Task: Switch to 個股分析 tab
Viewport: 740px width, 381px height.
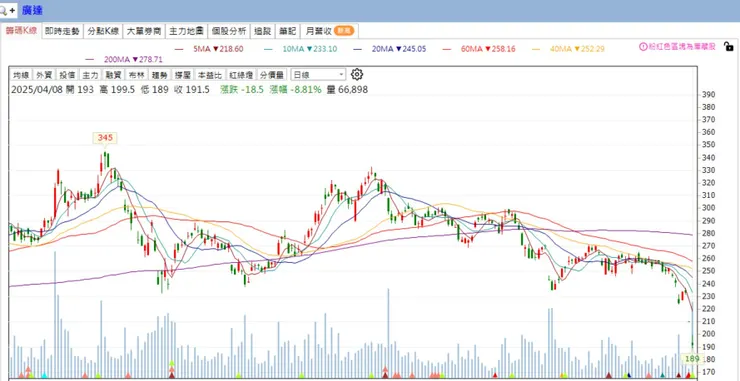Action: coord(228,31)
